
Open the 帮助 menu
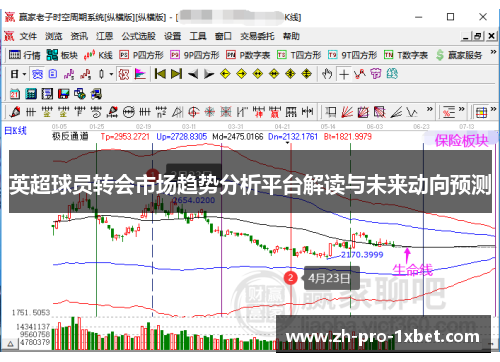[x=291, y=36]
